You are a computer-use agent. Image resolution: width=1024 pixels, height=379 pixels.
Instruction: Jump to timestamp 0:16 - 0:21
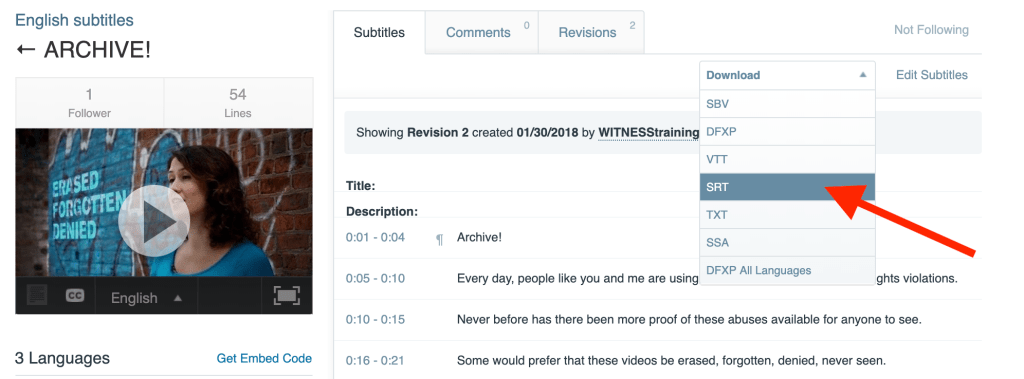click(x=375, y=360)
